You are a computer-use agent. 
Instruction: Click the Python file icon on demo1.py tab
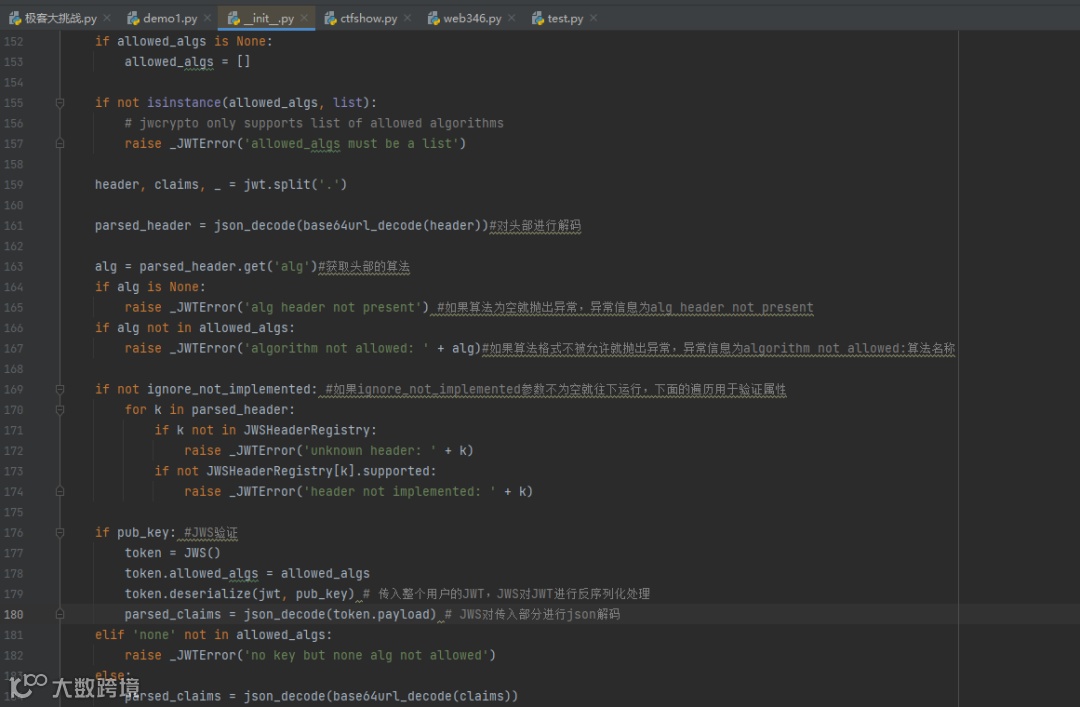coord(133,18)
